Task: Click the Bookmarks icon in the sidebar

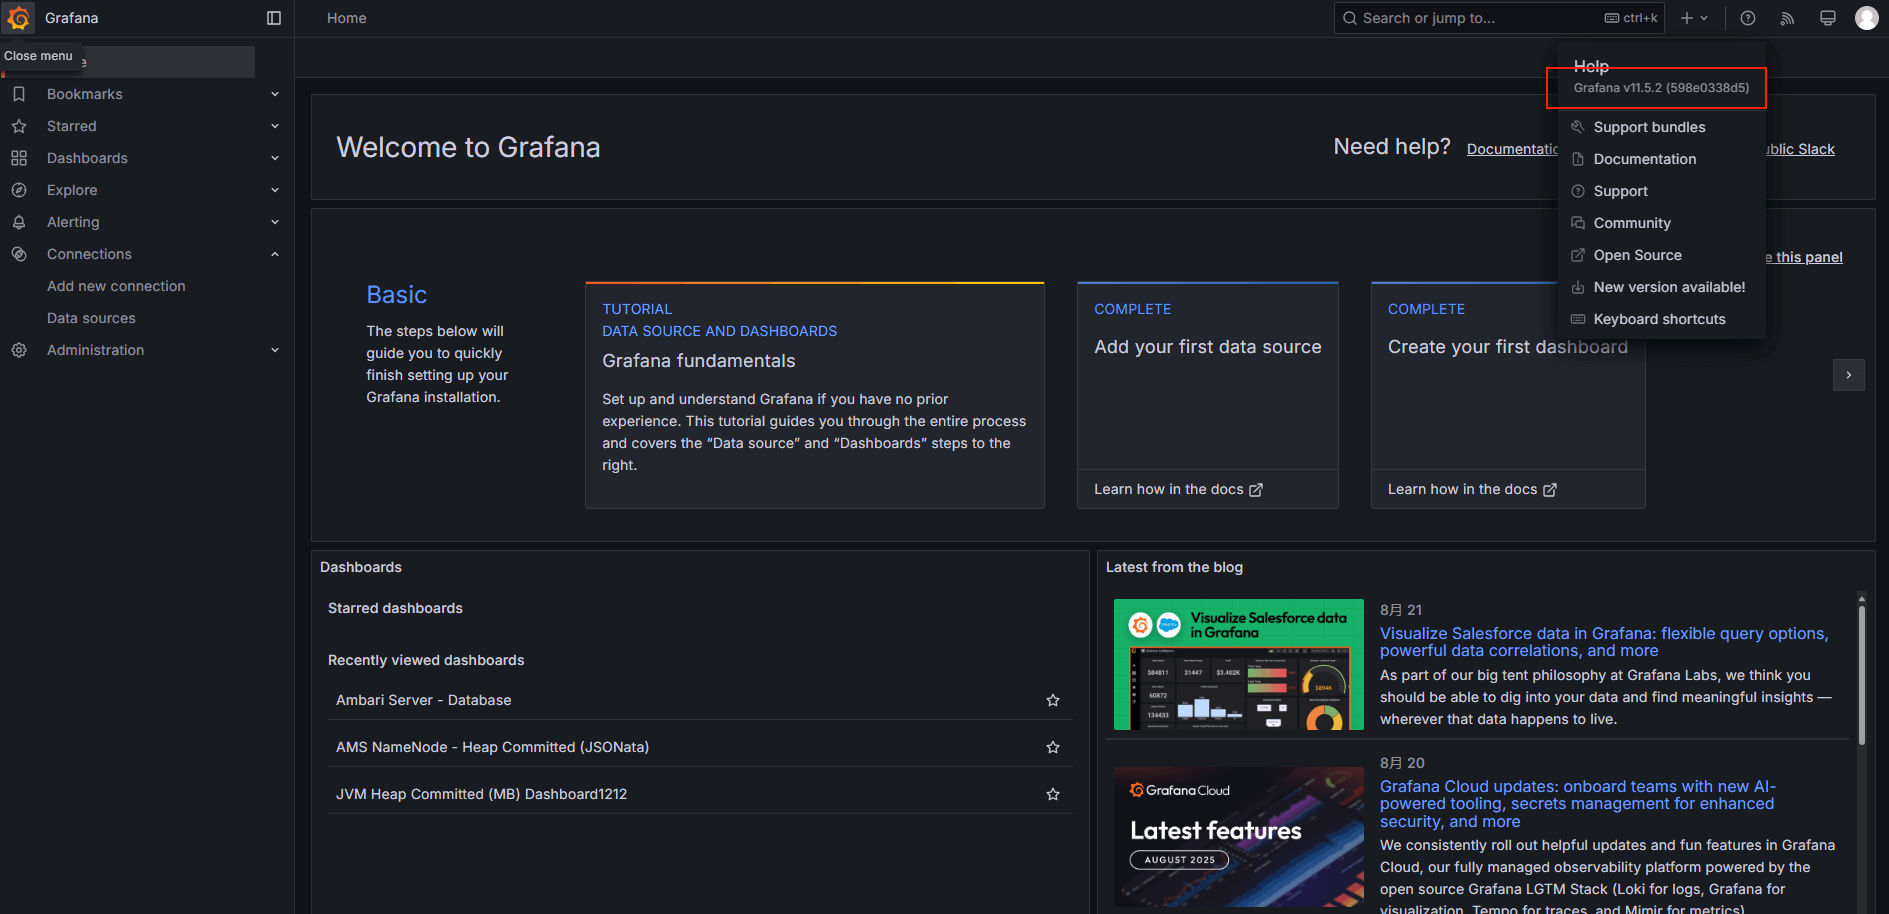Action: click(19, 94)
